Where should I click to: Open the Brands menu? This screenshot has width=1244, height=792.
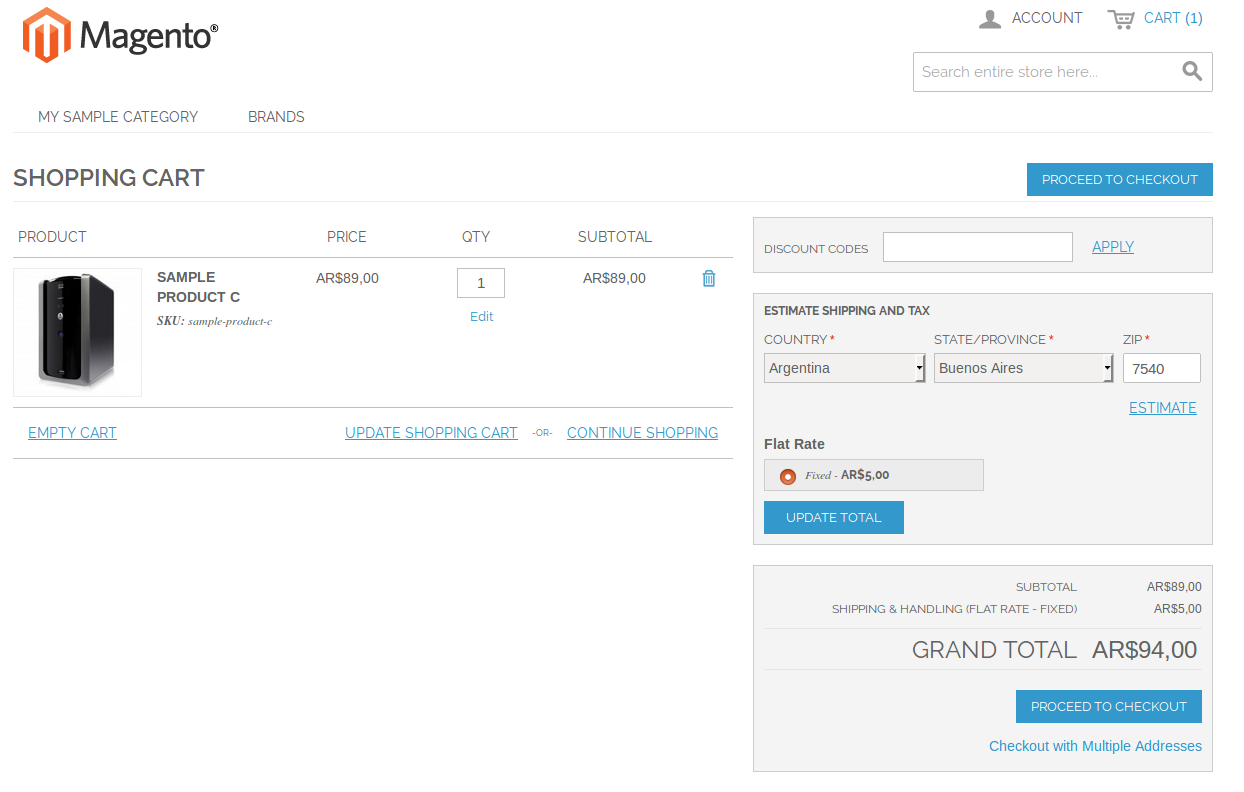point(275,117)
